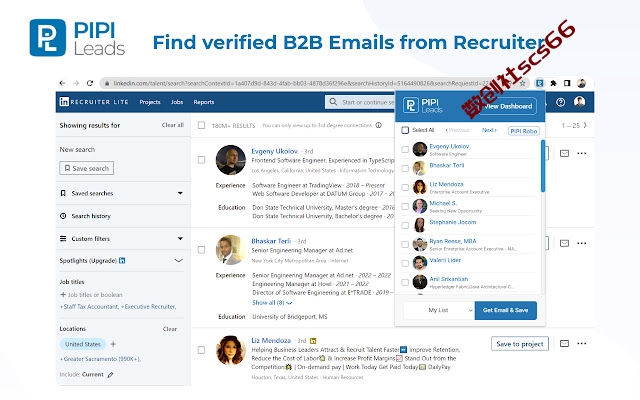The width and height of the screenshot is (640, 400).
Task: Click Get Email & Save button
Action: pyautogui.click(x=506, y=310)
